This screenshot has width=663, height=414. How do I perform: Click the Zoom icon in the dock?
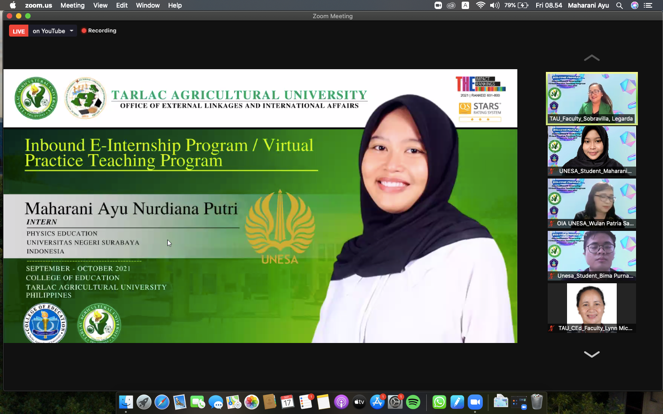coord(475,402)
